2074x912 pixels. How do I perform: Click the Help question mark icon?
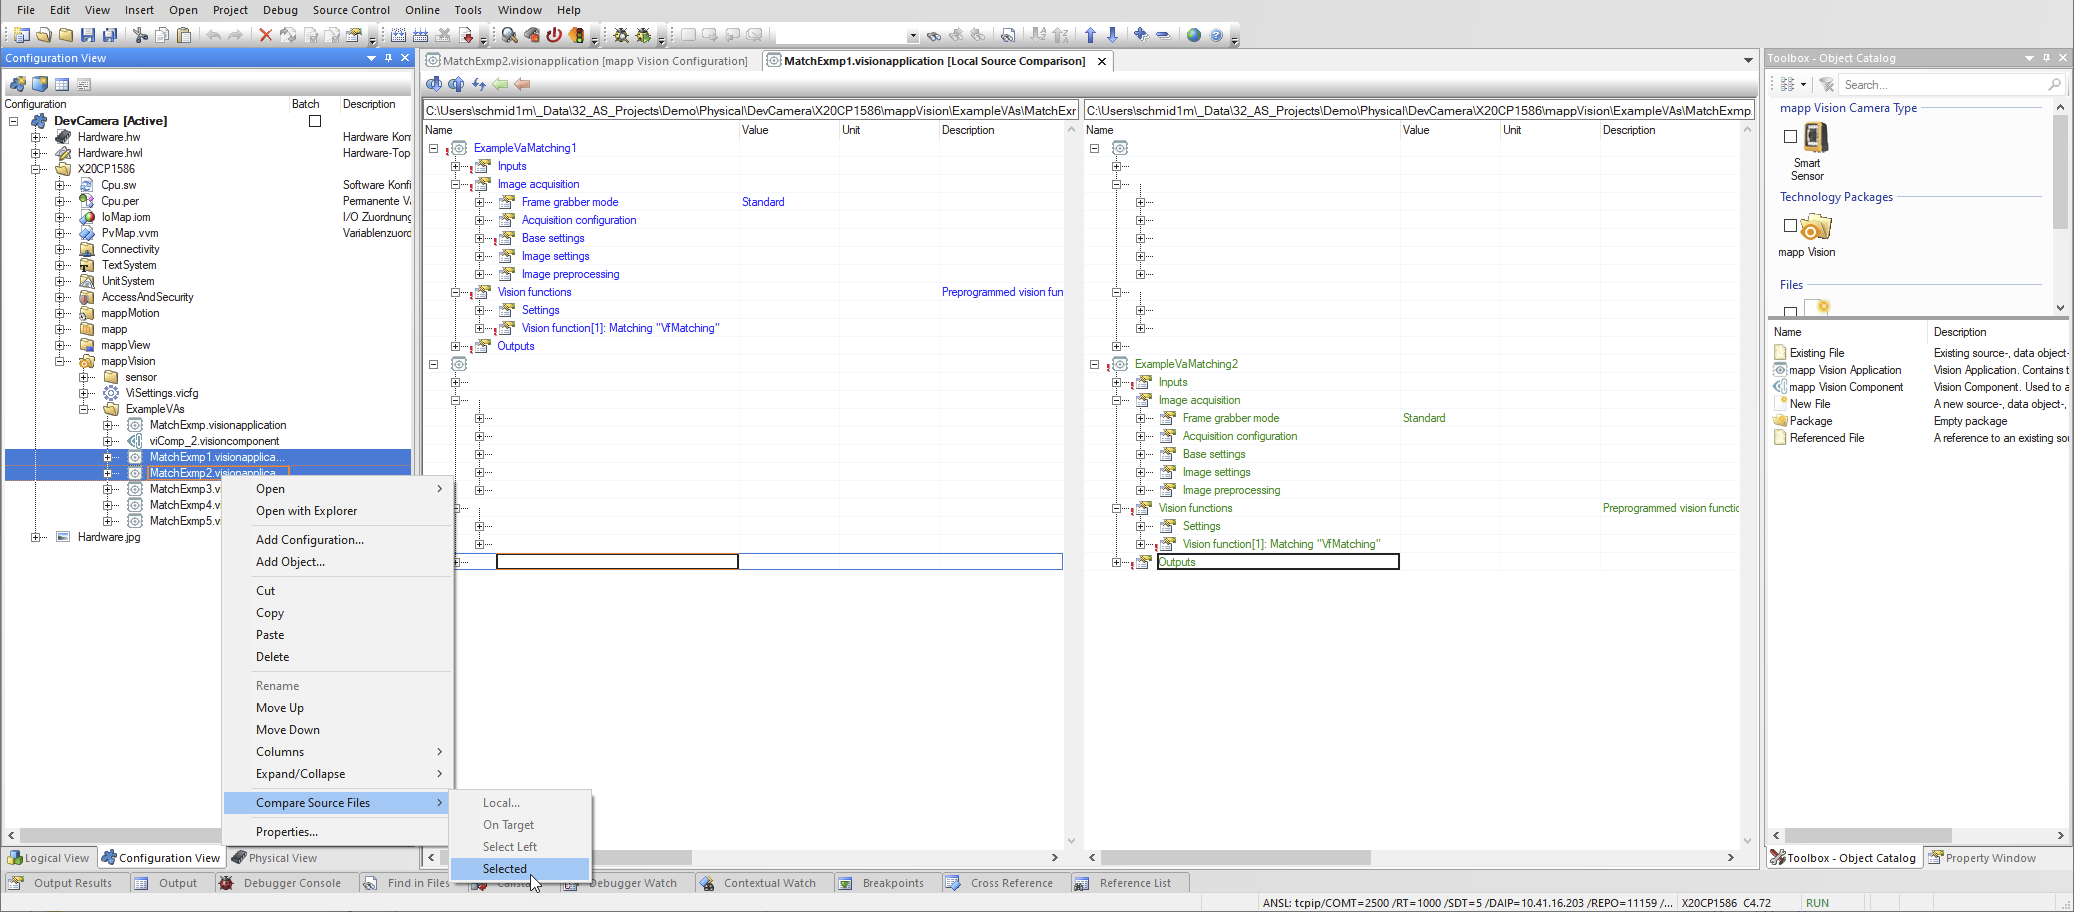tap(1216, 35)
